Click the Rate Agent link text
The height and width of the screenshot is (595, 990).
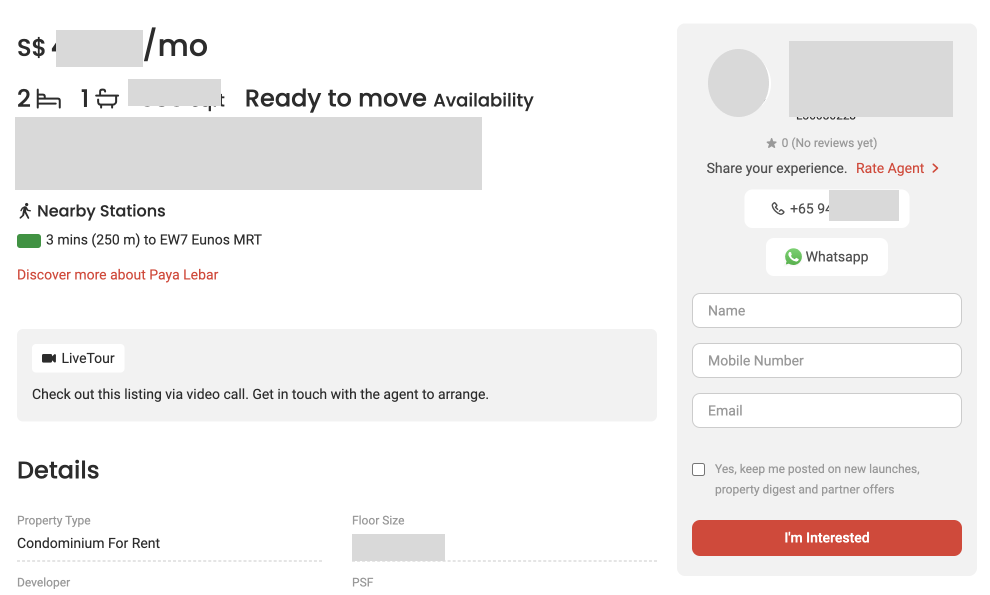pyautogui.click(x=890, y=168)
